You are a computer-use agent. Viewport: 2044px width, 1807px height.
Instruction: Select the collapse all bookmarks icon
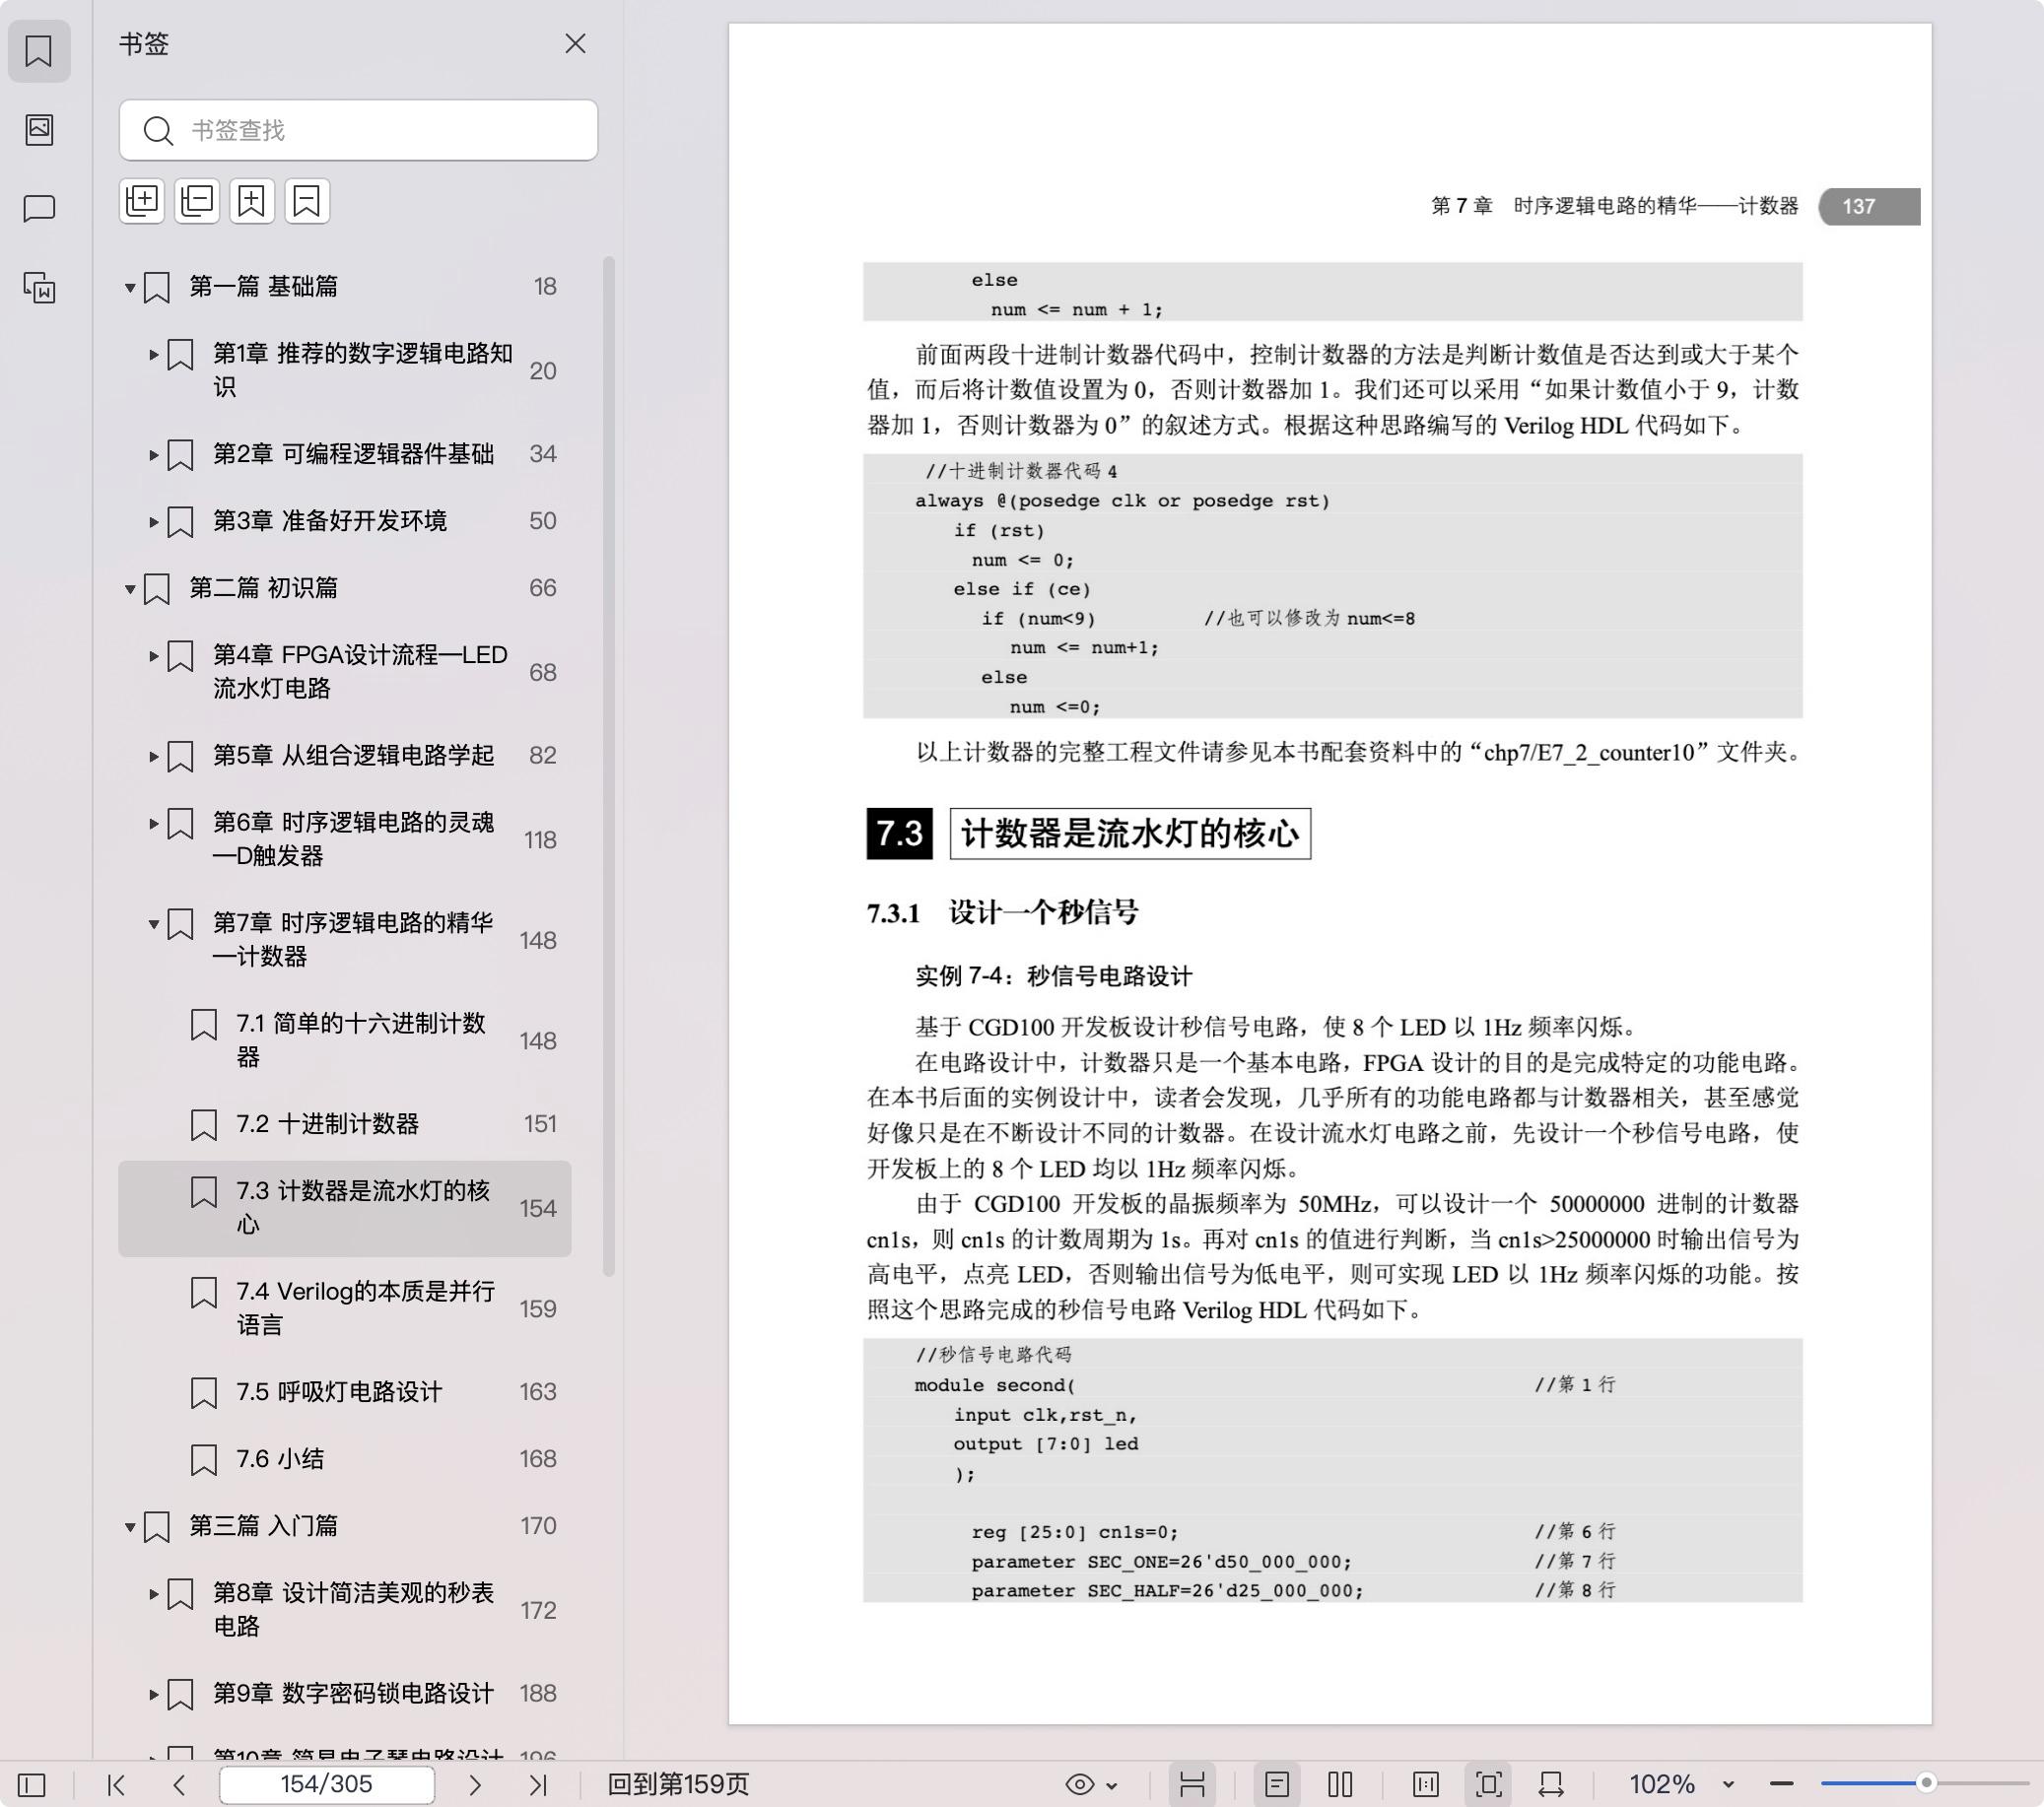click(x=197, y=201)
